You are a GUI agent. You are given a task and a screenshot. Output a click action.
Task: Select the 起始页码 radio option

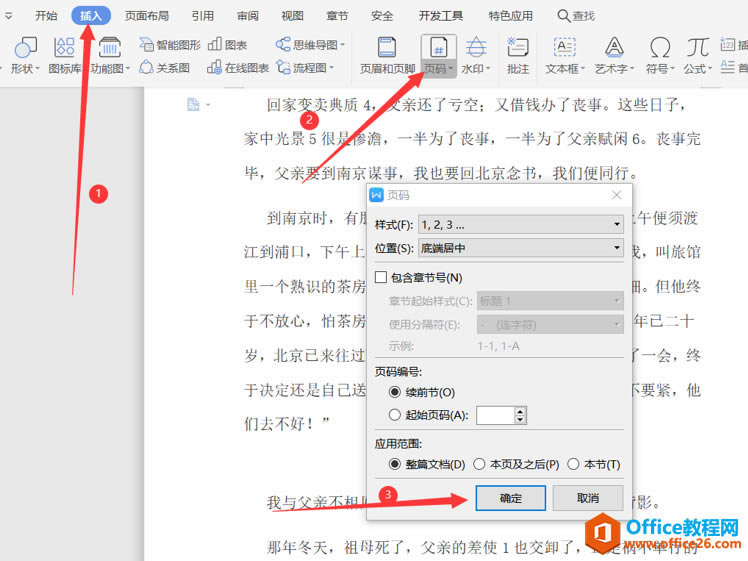[394, 415]
